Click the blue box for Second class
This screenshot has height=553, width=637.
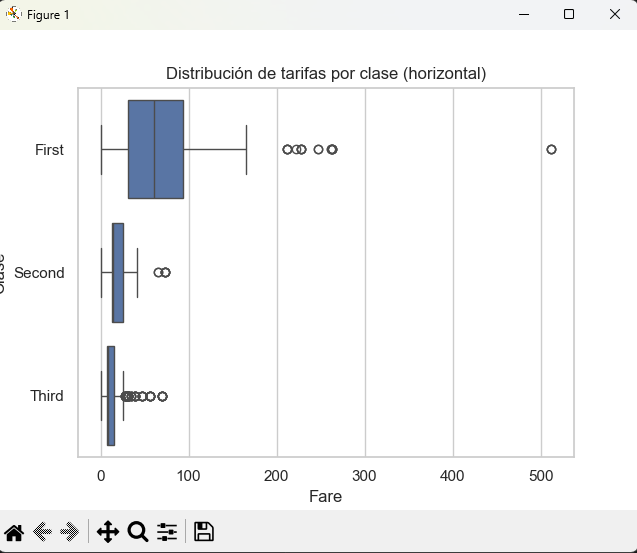click(118, 273)
